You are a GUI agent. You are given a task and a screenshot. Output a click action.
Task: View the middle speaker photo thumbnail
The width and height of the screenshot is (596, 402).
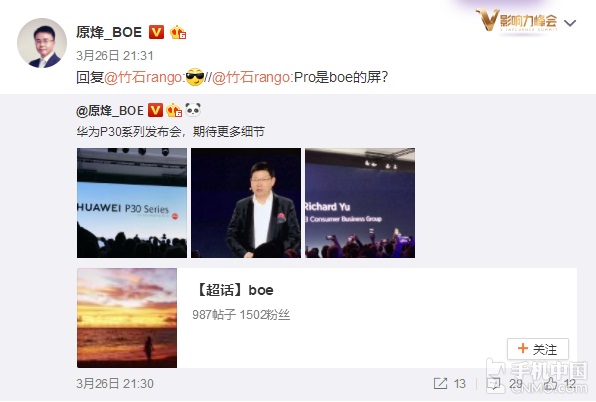tap(246, 203)
